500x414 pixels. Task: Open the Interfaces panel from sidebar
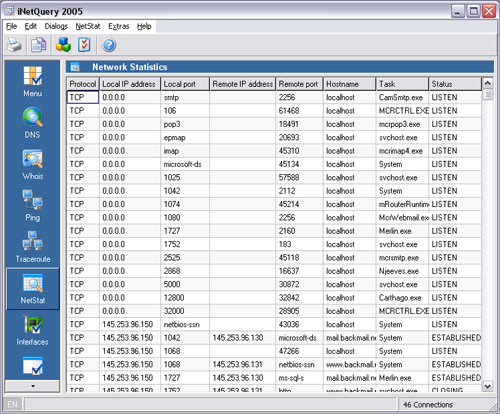pyautogui.click(x=32, y=330)
